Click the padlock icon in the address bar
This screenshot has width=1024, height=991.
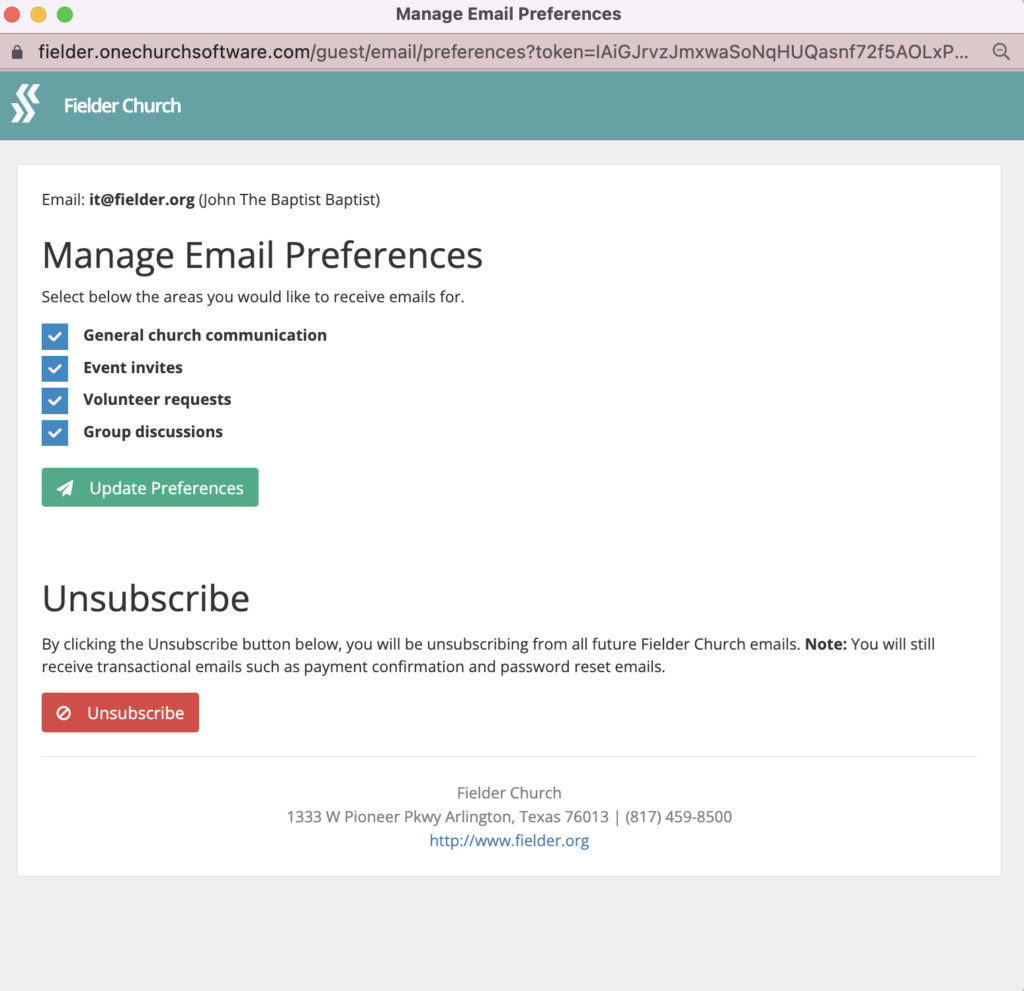coord(18,51)
